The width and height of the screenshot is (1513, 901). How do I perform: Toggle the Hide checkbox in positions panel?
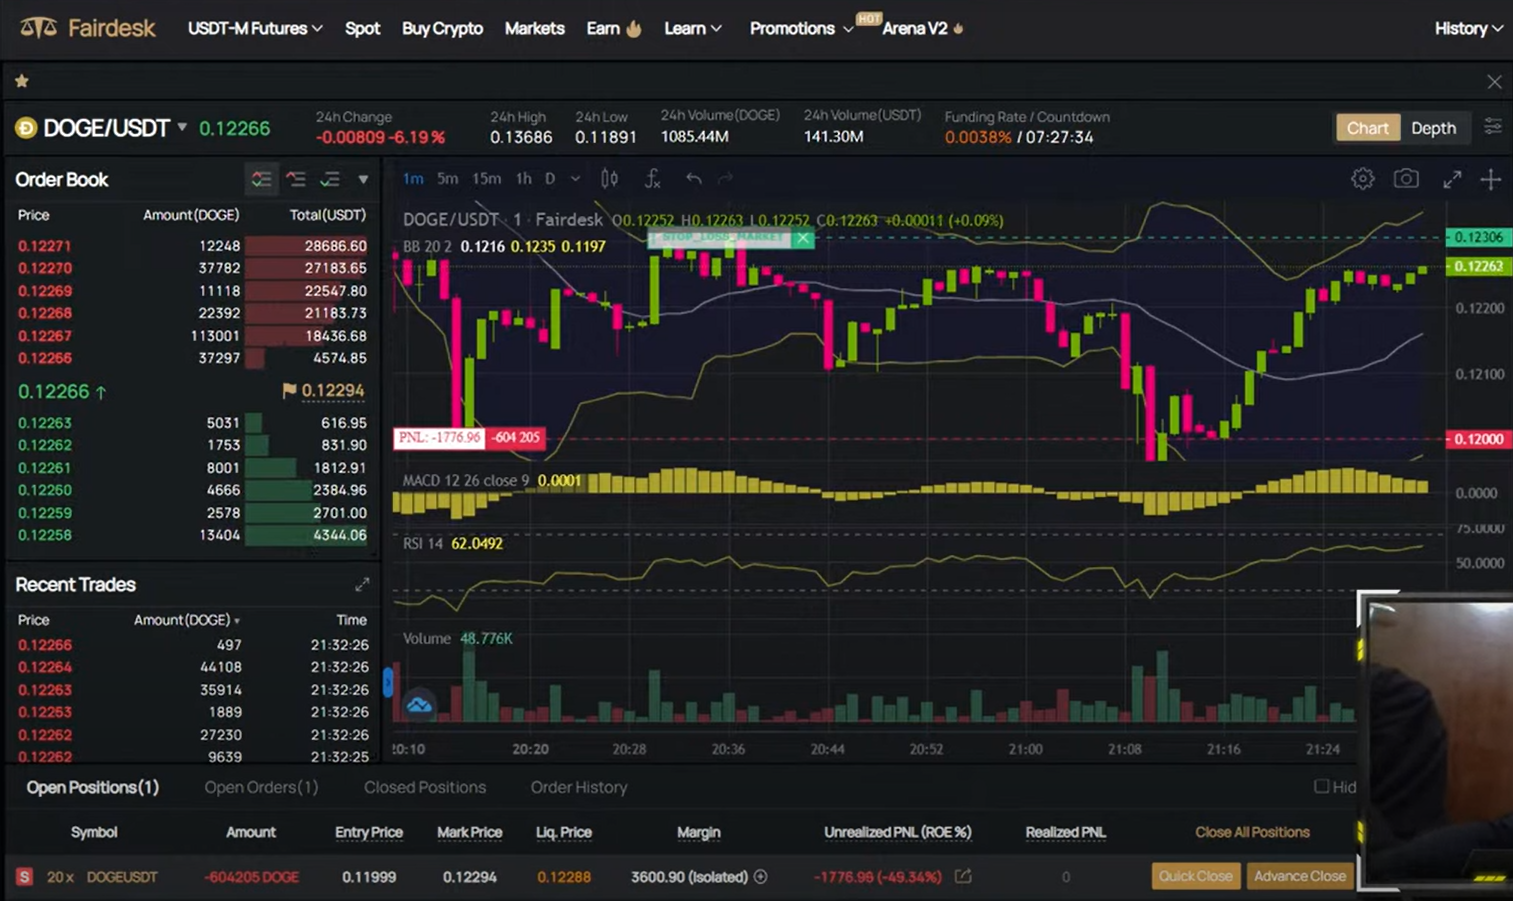click(1321, 787)
